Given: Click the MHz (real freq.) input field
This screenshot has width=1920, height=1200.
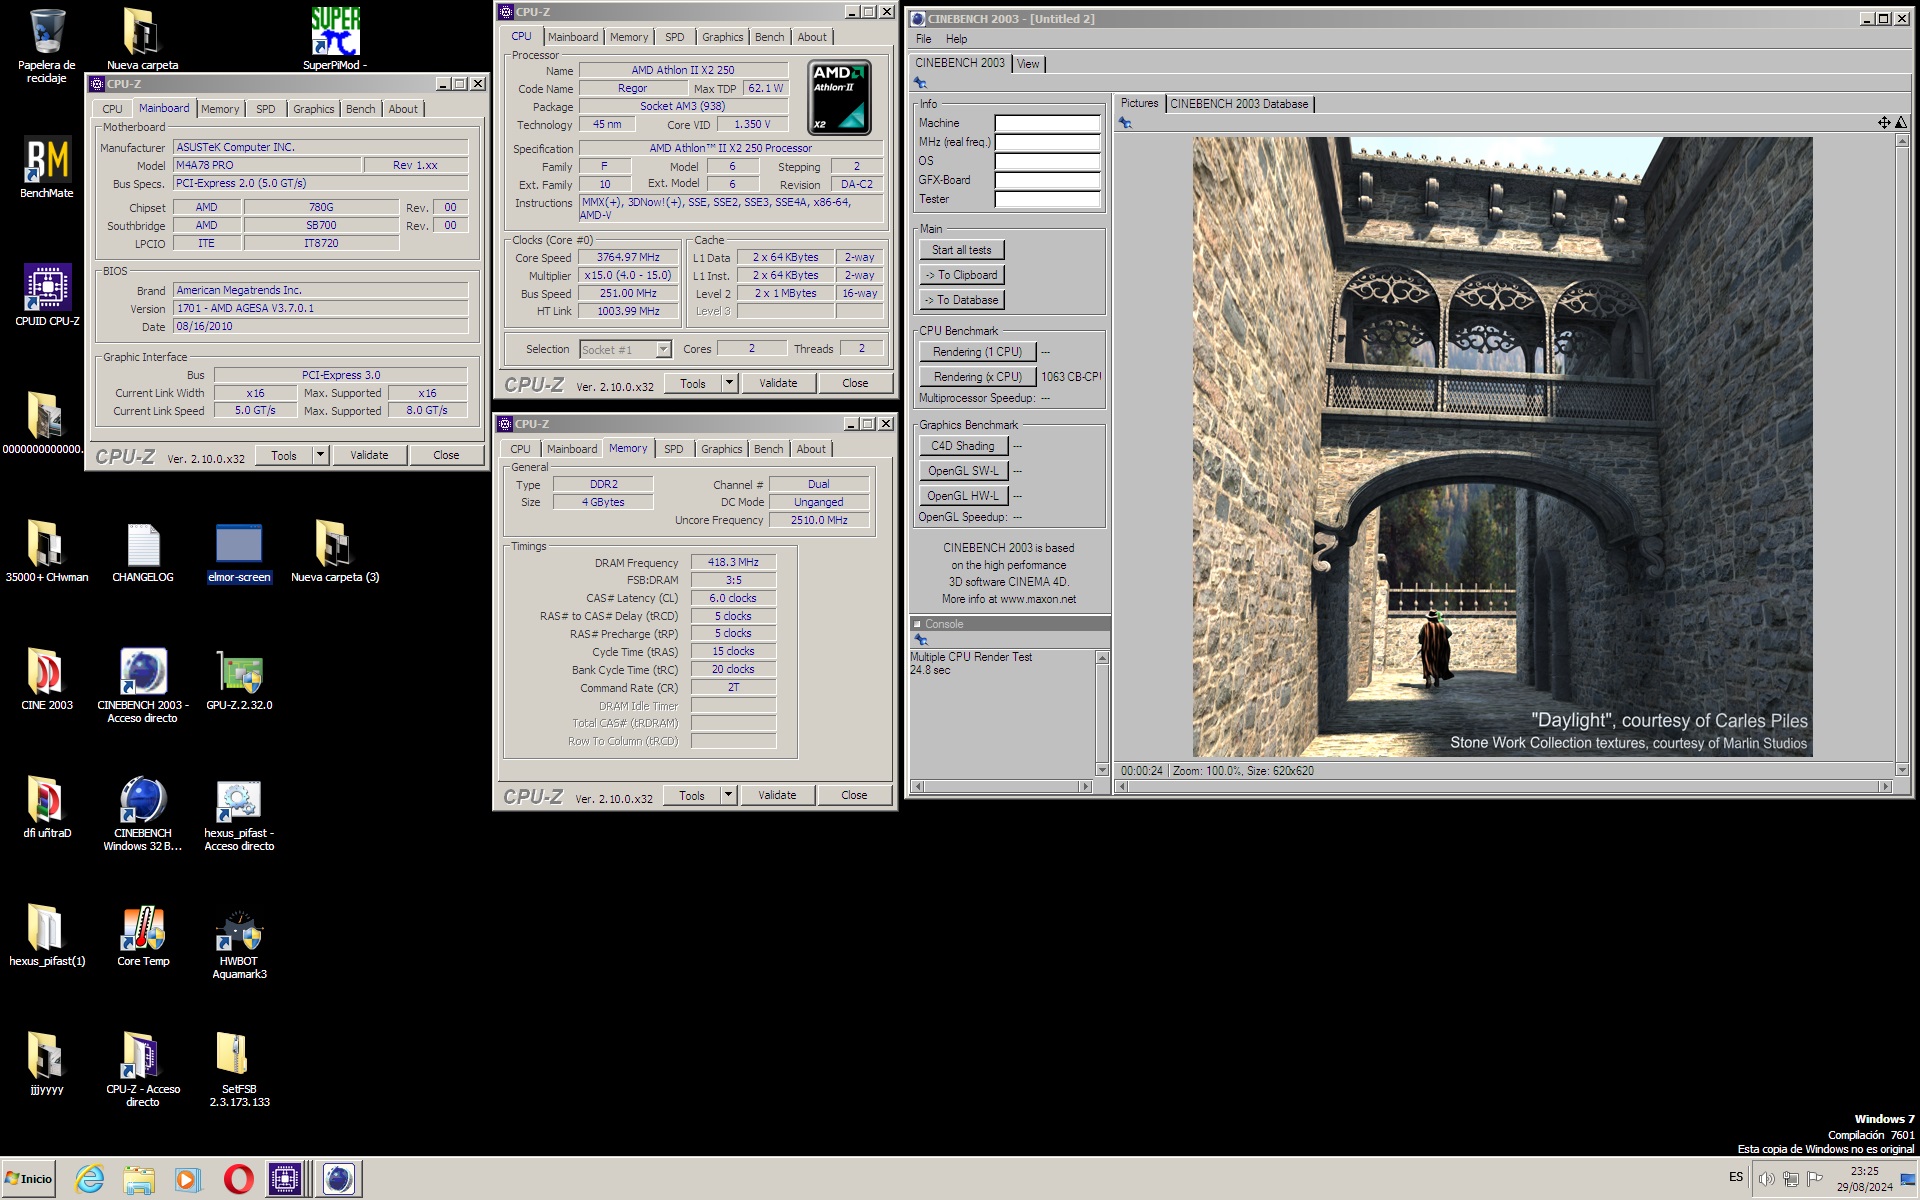Looking at the screenshot, I should [1047, 142].
